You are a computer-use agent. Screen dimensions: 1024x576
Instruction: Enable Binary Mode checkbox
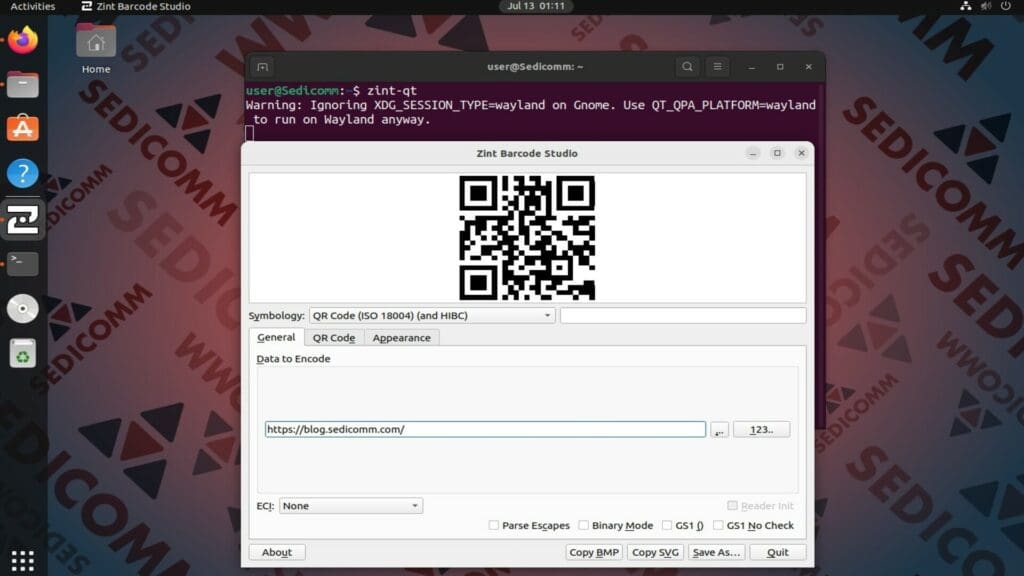pyautogui.click(x=584, y=525)
